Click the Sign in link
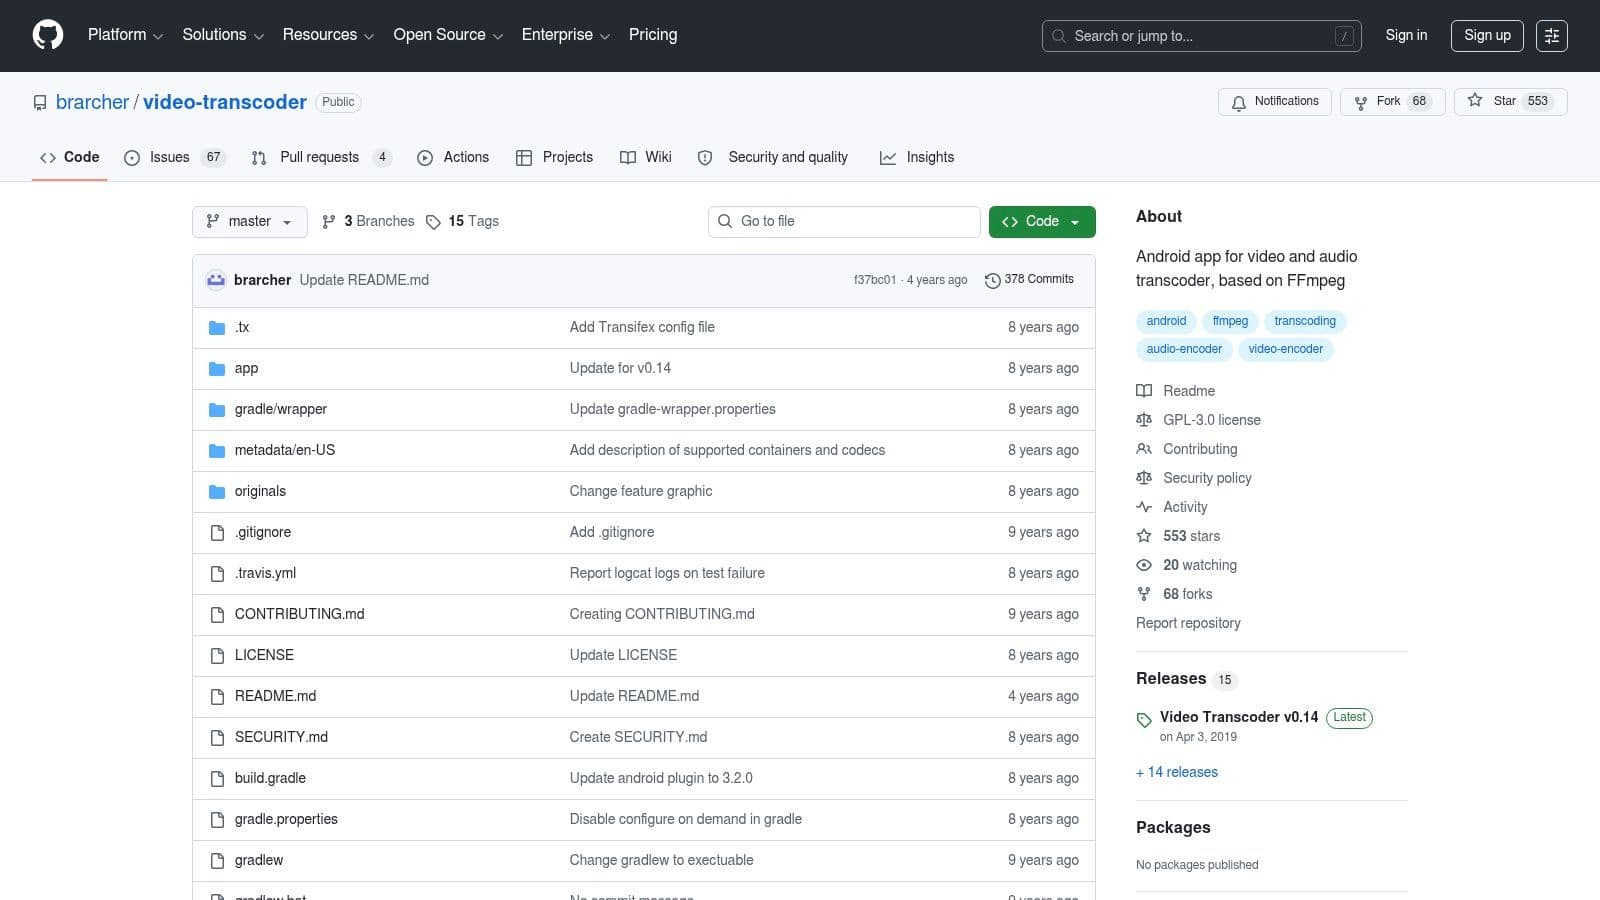This screenshot has height=900, width=1600. click(x=1406, y=35)
